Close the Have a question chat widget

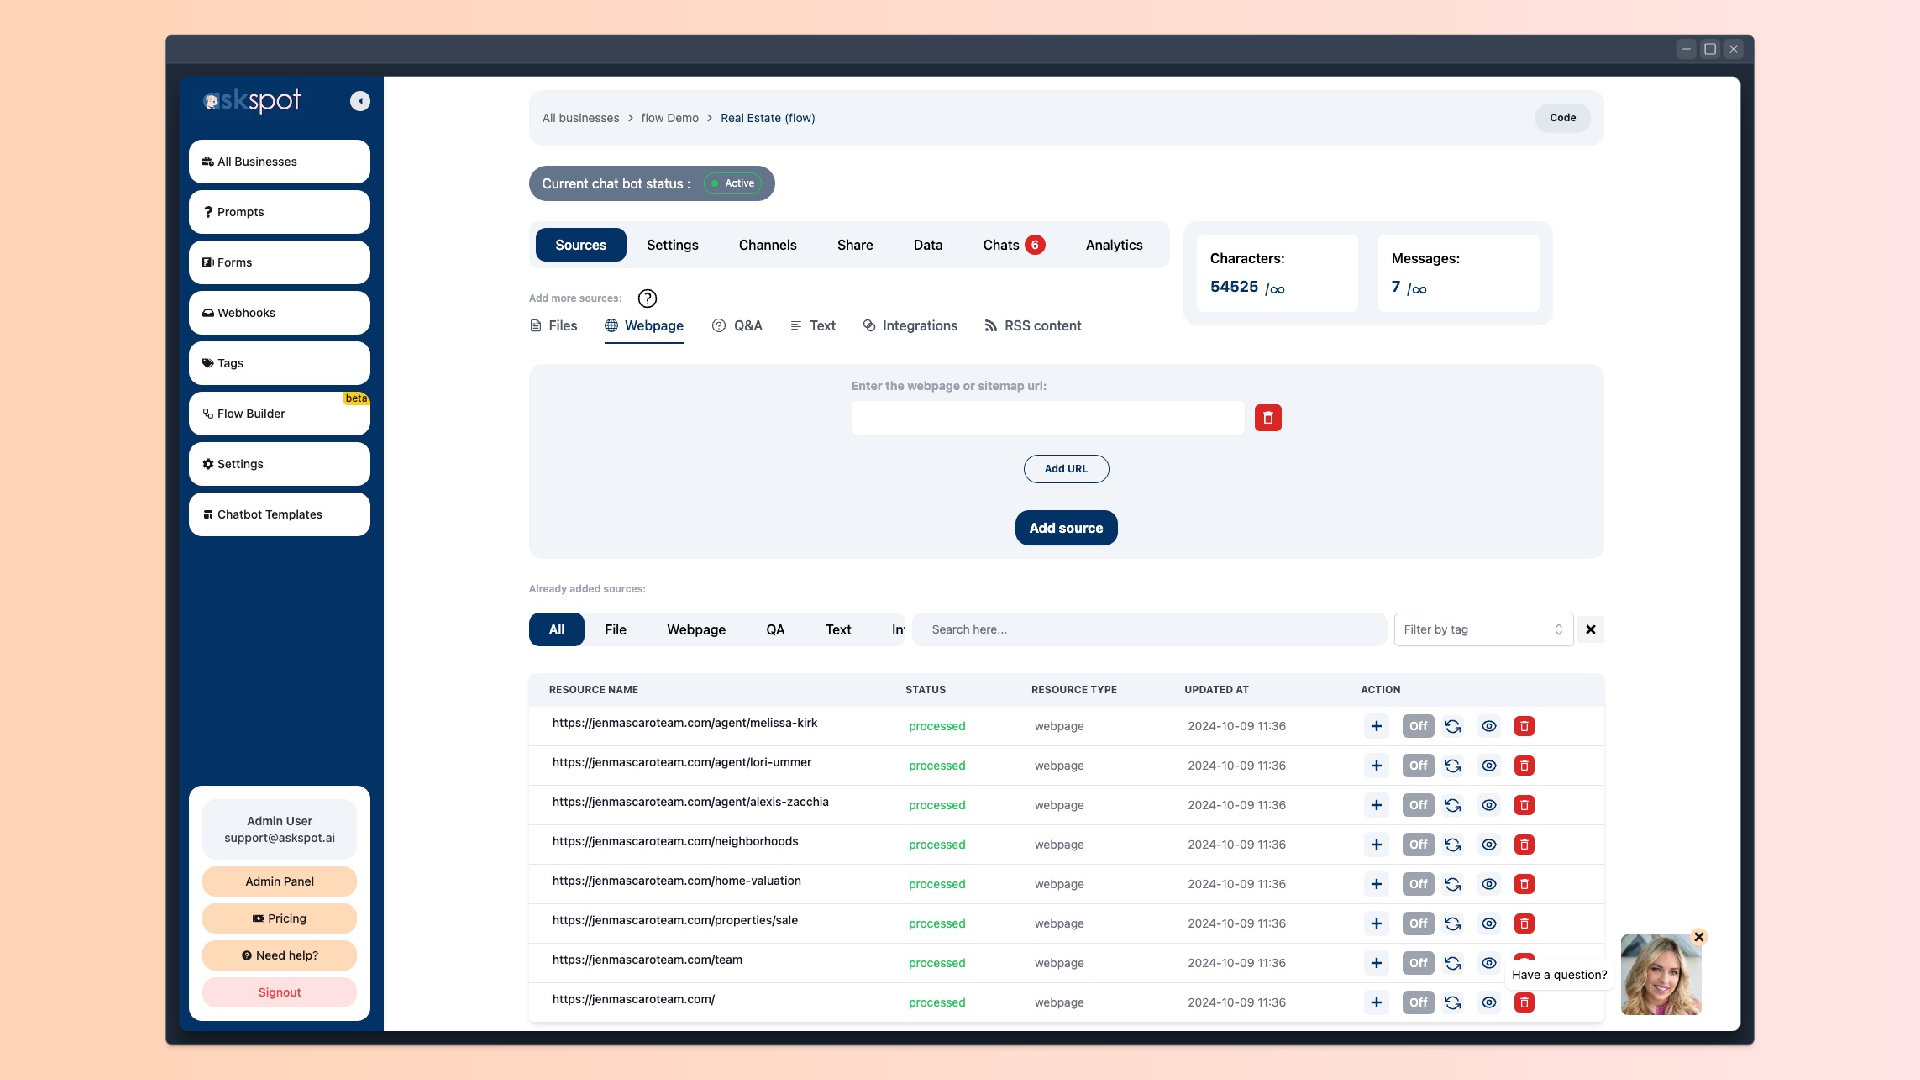[1698, 937]
